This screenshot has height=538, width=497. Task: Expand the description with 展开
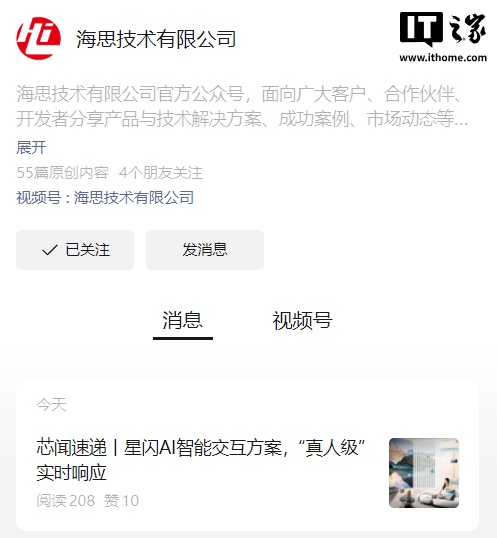pyautogui.click(x=31, y=148)
